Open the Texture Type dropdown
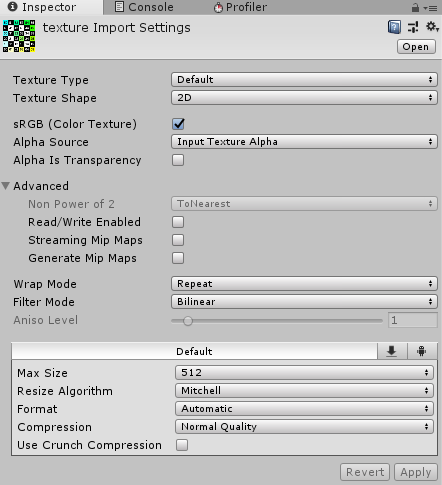This screenshot has height=485, width=442. coord(304,80)
